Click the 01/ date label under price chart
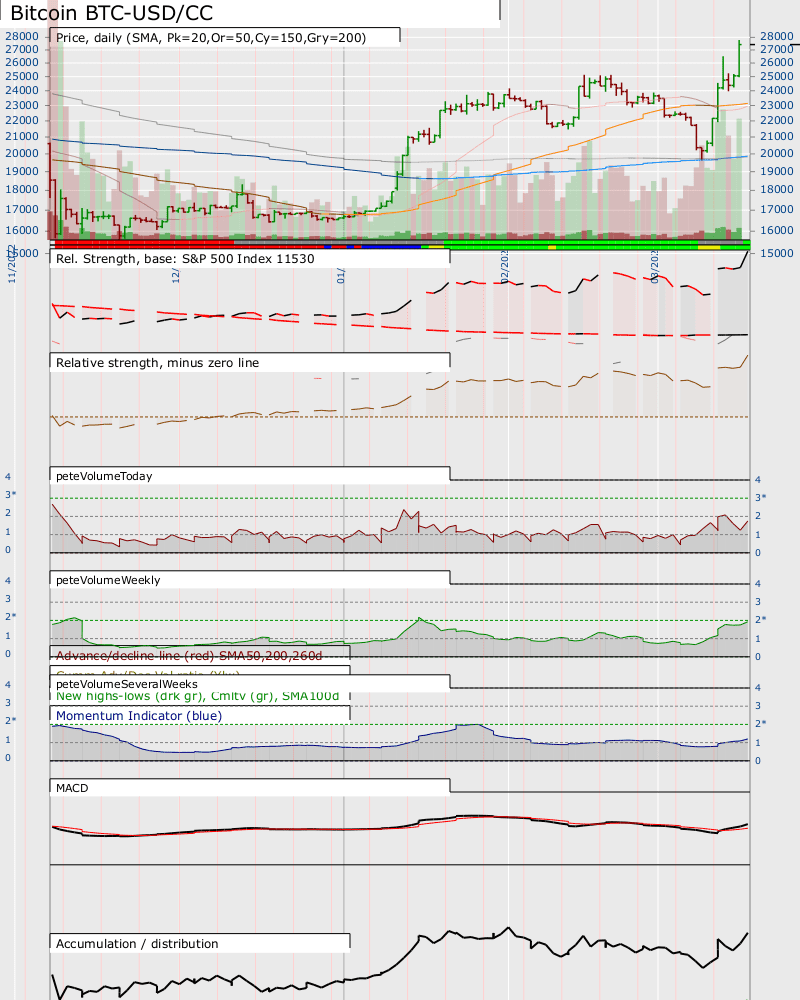 point(341,275)
